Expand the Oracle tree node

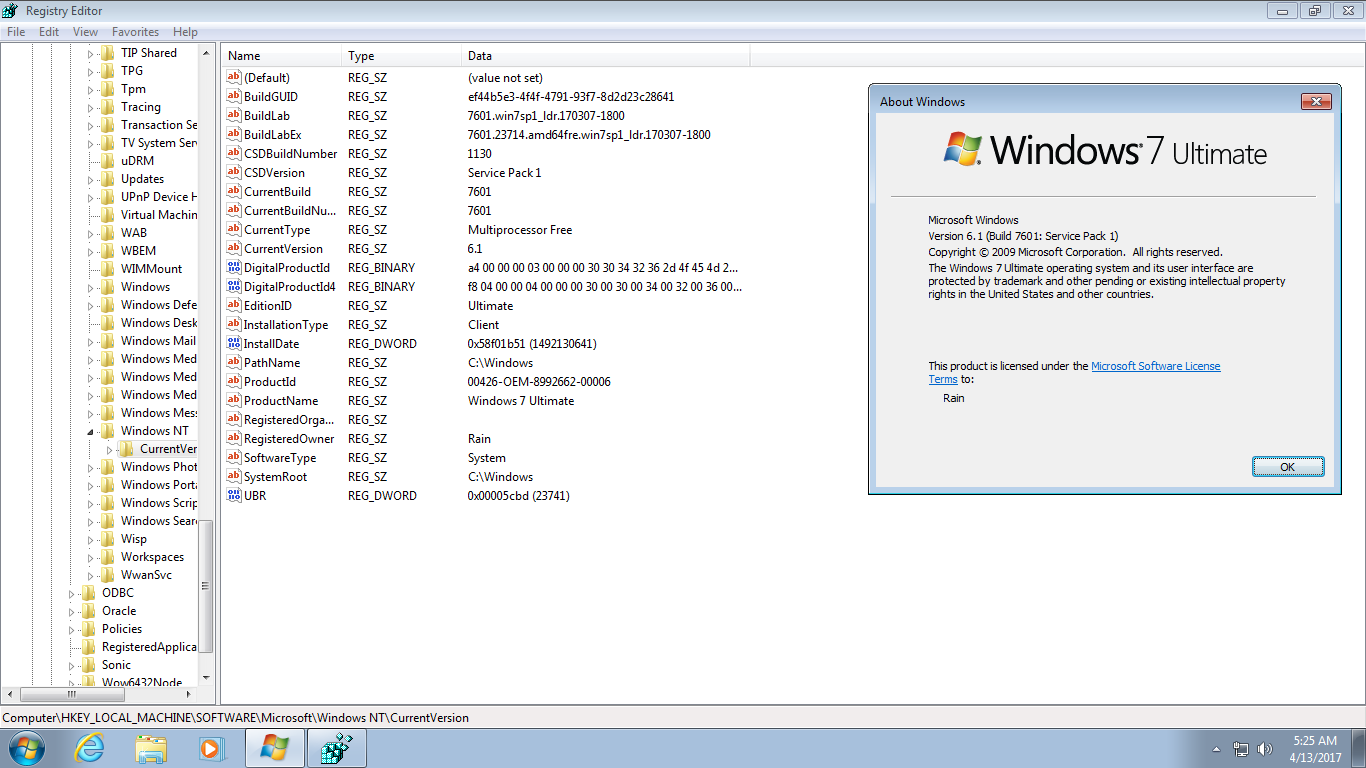click(71, 611)
